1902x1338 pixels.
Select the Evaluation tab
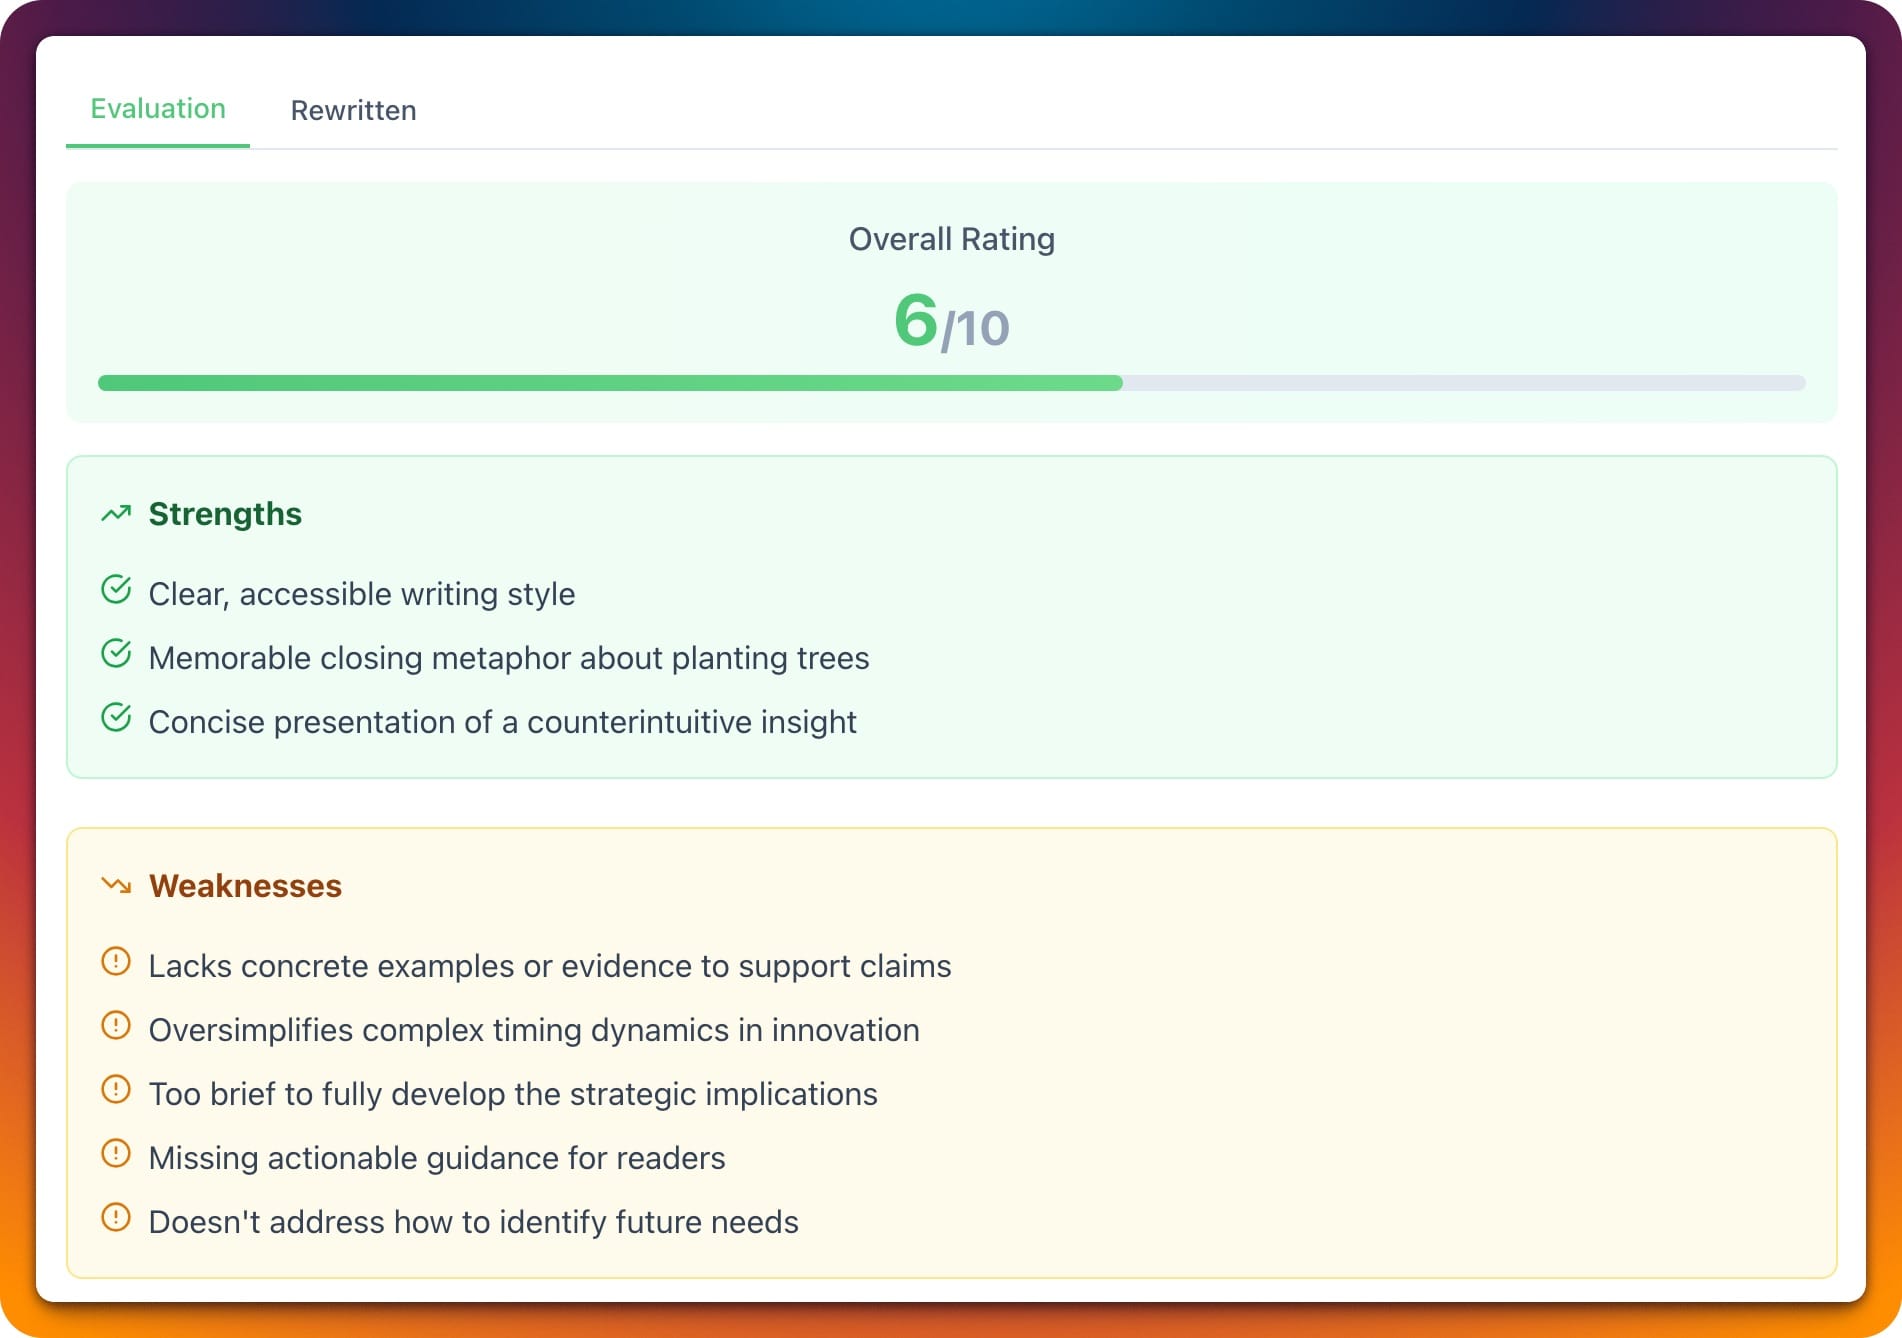[x=158, y=109]
